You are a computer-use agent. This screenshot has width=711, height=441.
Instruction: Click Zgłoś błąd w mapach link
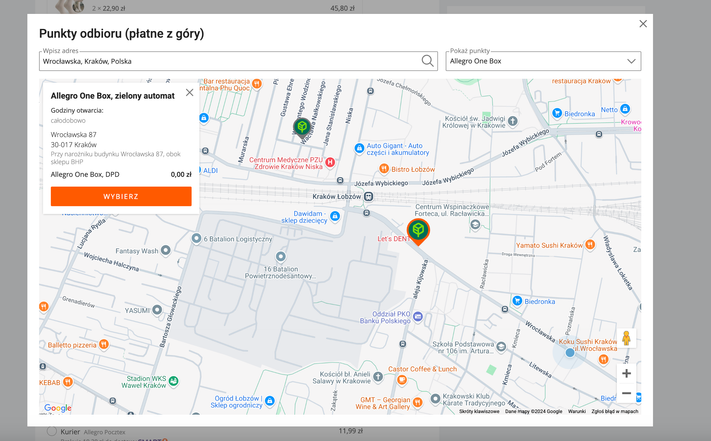614,412
